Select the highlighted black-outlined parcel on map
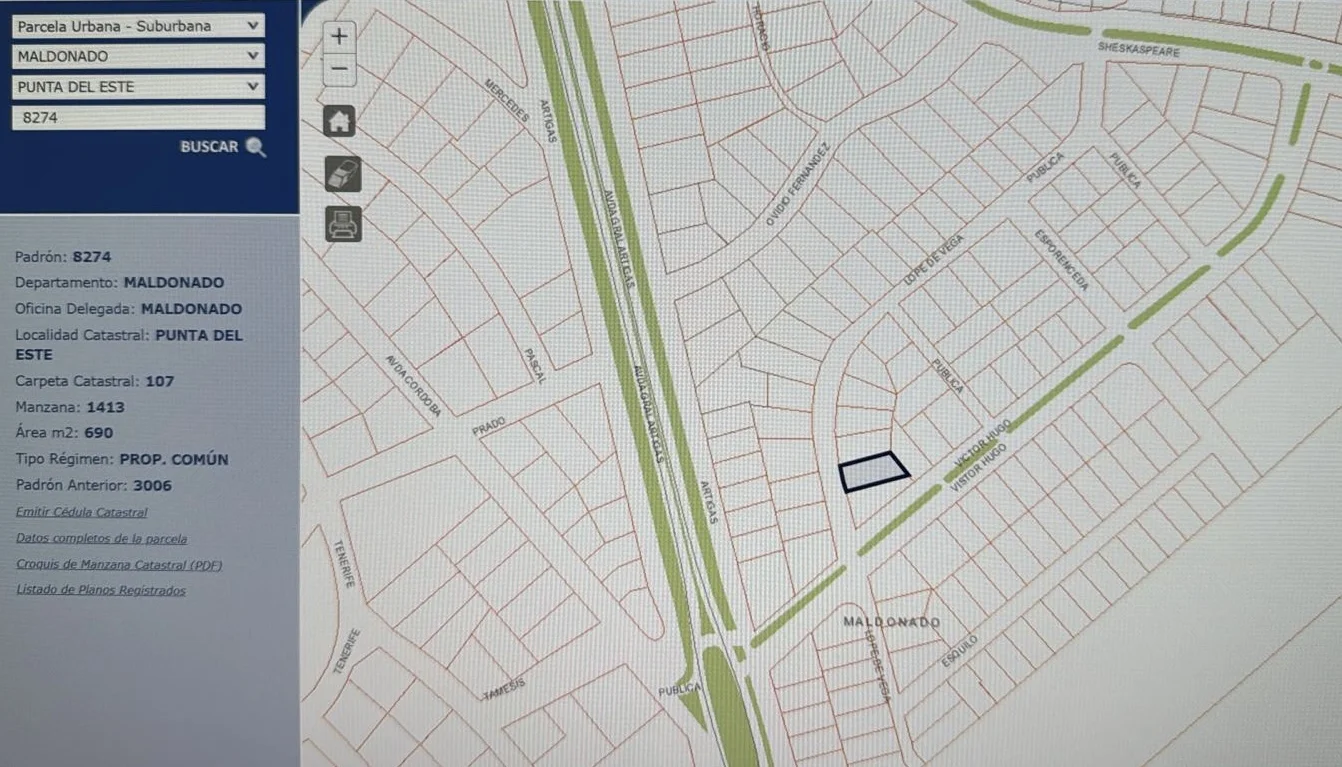1342x767 pixels. [872, 471]
